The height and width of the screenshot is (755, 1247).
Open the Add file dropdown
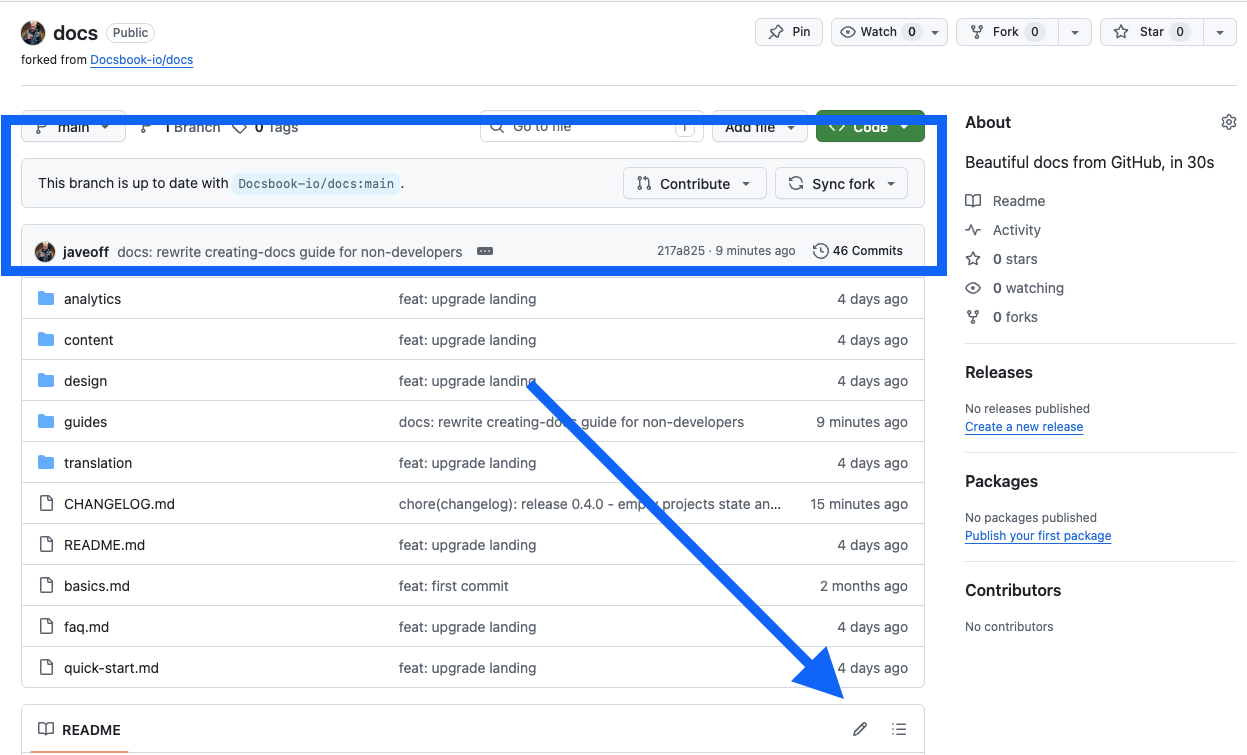pos(760,127)
